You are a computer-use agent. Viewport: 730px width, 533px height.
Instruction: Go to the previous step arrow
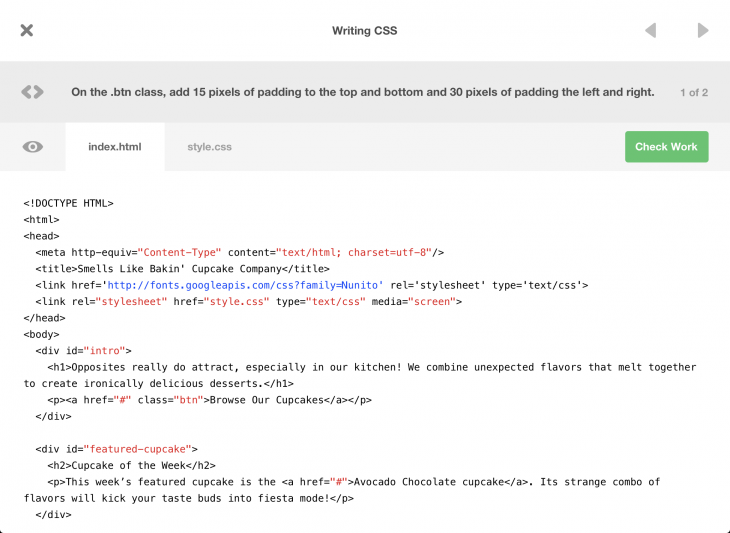click(650, 31)
